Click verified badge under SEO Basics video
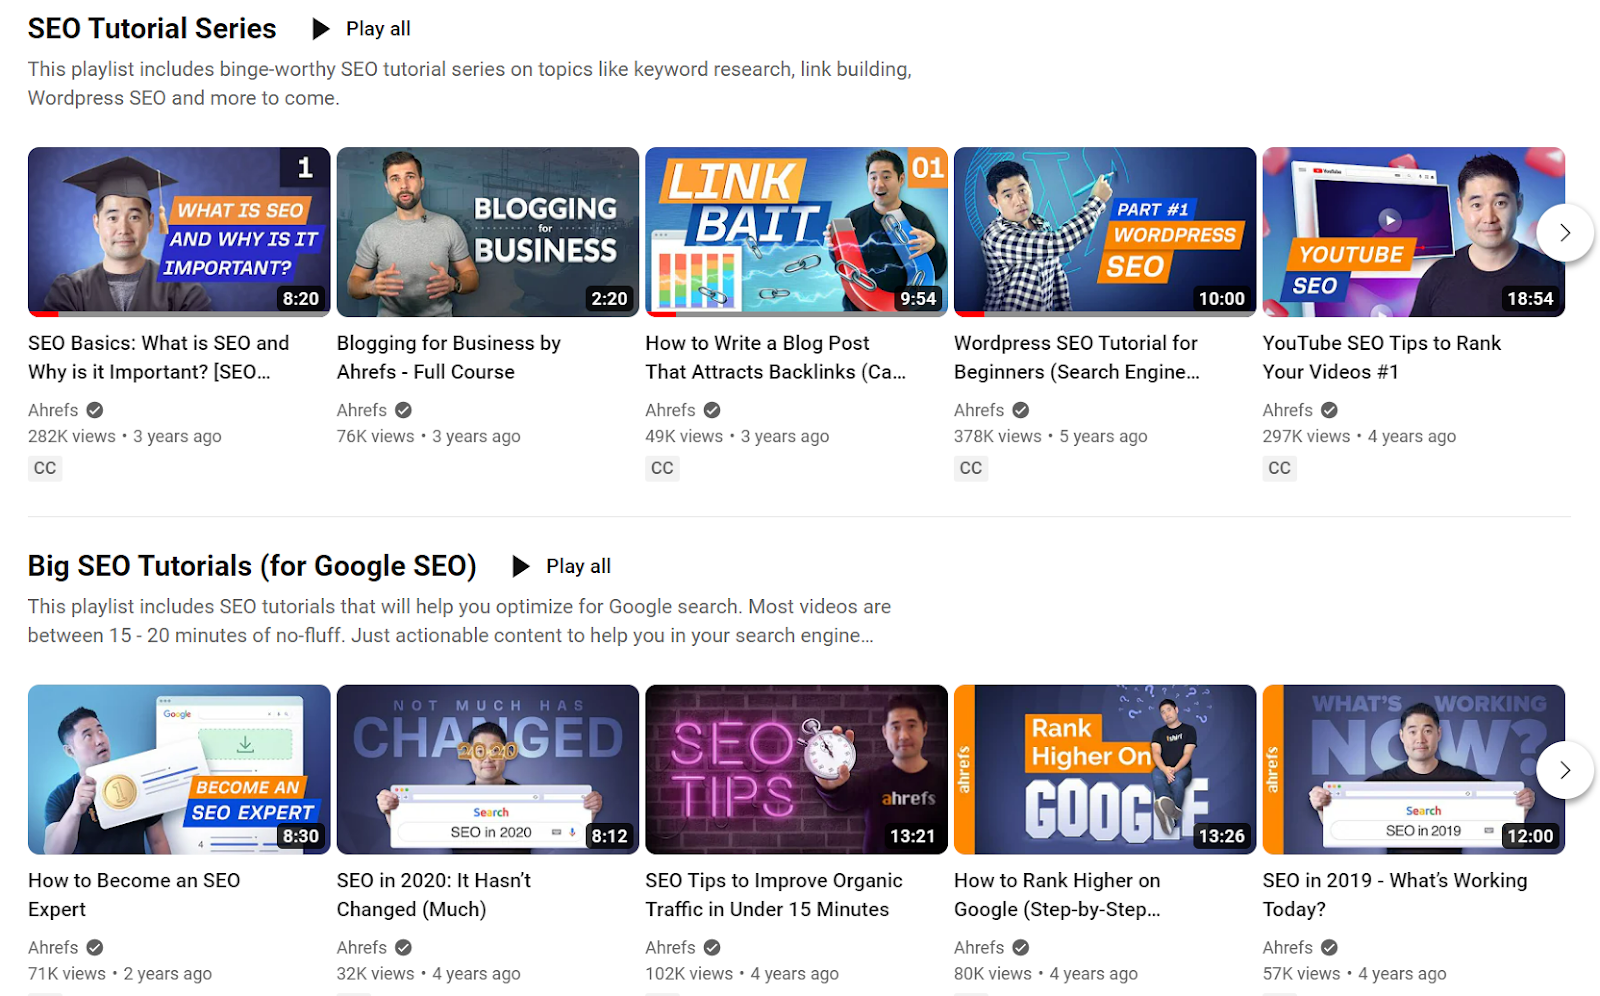 [x=95, y=410]
